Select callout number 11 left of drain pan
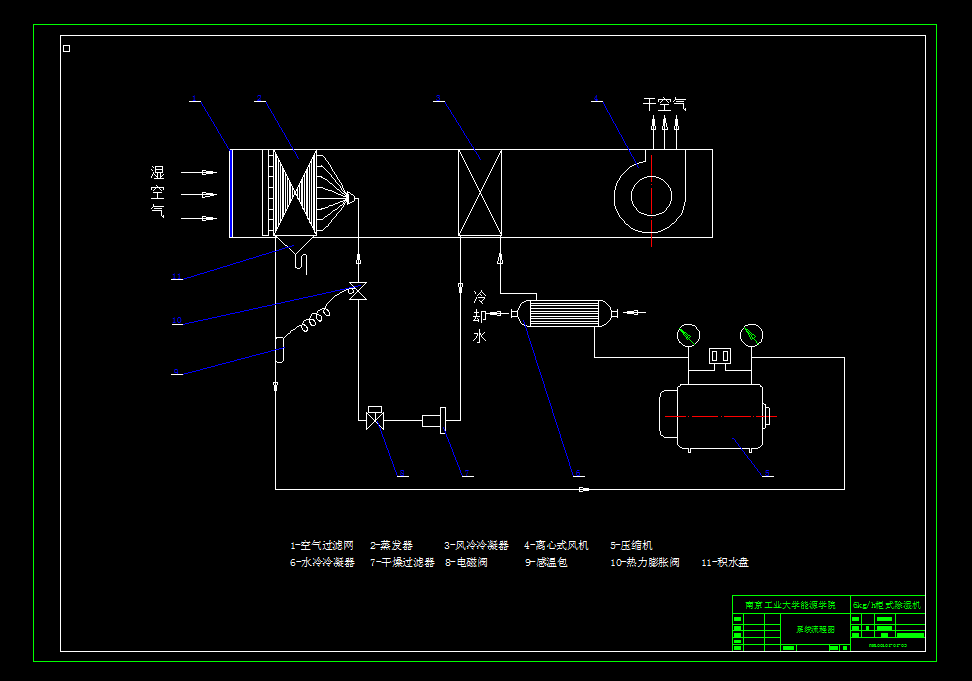Screen dimensions: 972x681 [177, 276]
